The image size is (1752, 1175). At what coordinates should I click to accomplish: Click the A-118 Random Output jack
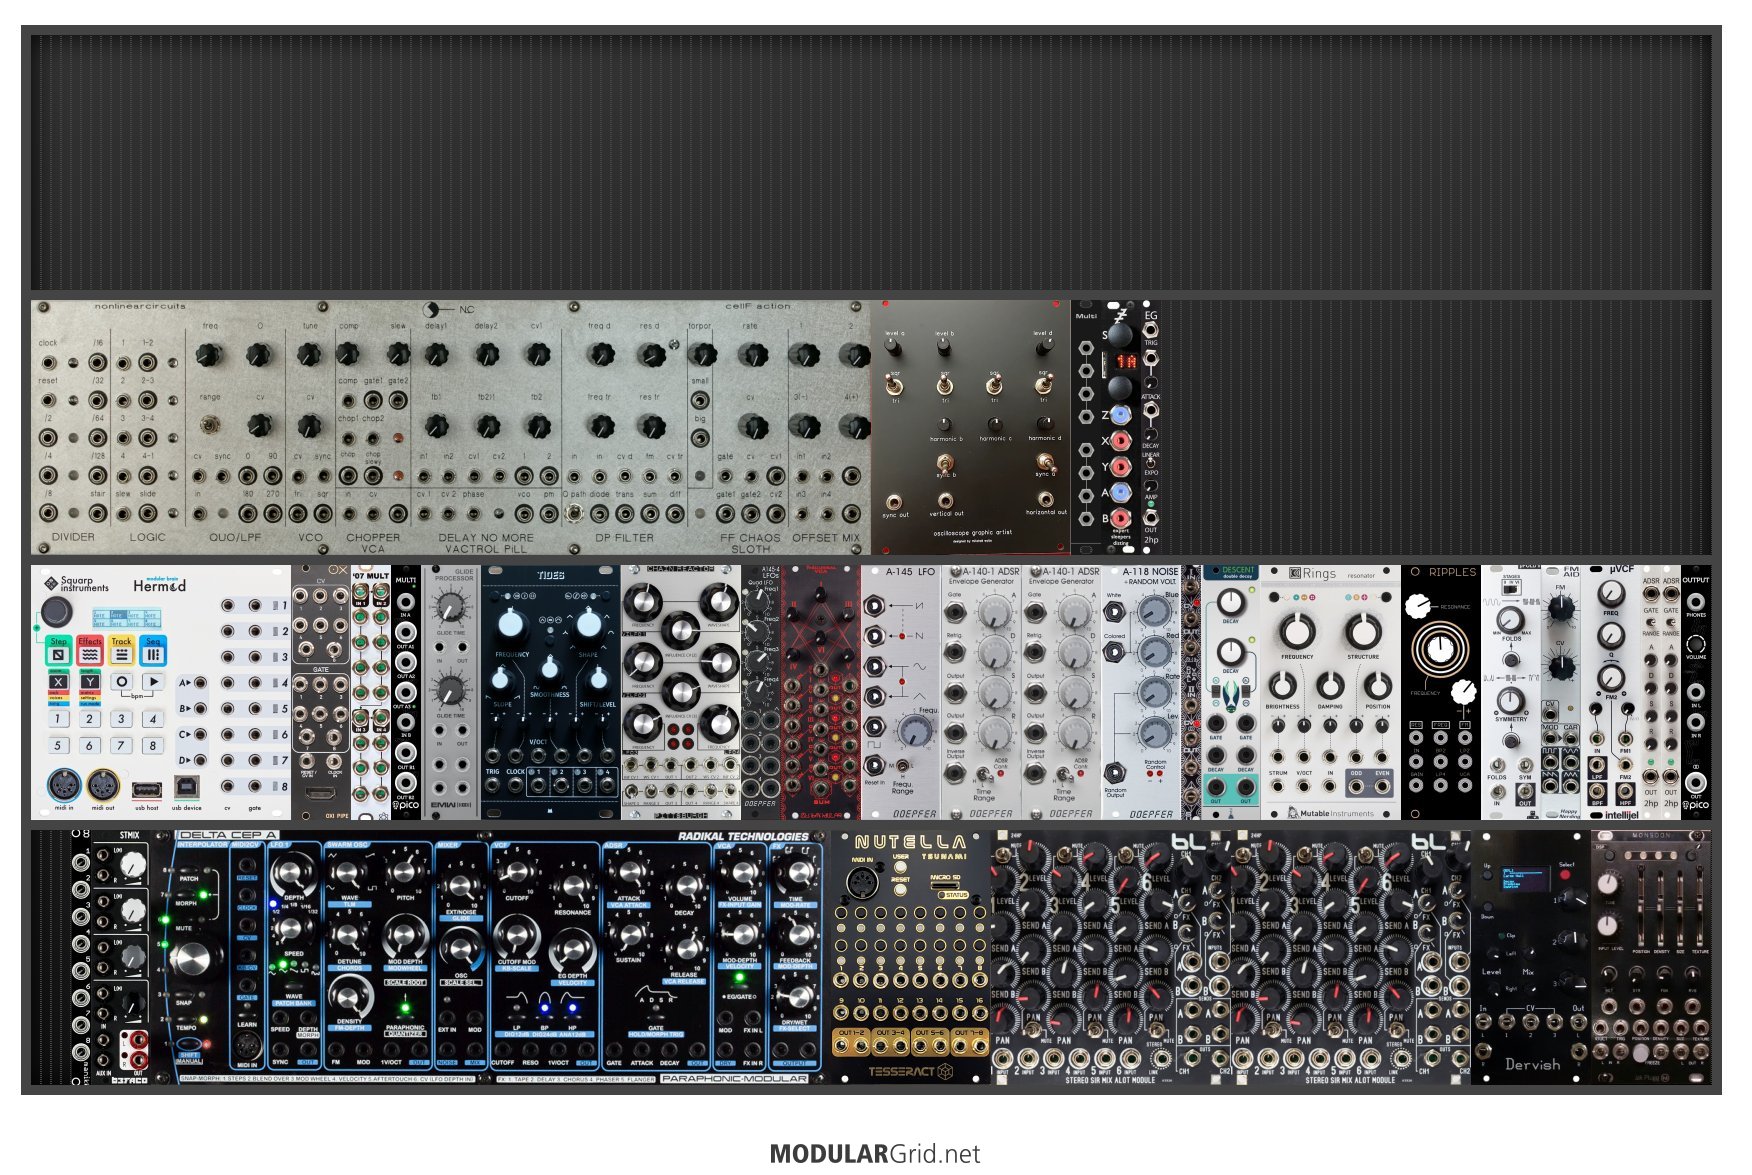tap(1115, 773)
